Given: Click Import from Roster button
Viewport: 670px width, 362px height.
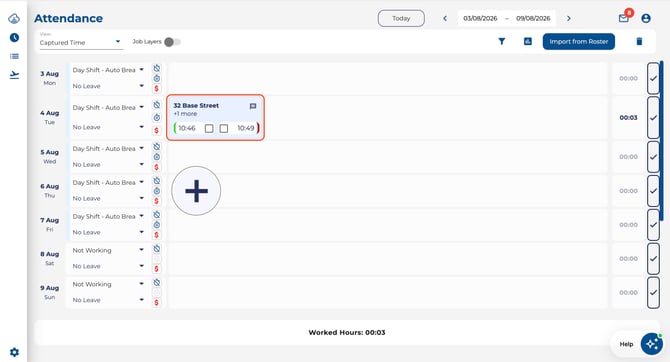Looking at the screenshot, I should (579, 41).
